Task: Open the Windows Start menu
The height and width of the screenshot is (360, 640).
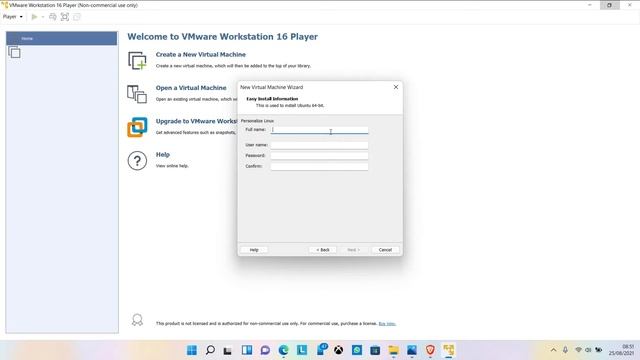Action: tap(191, 350)
